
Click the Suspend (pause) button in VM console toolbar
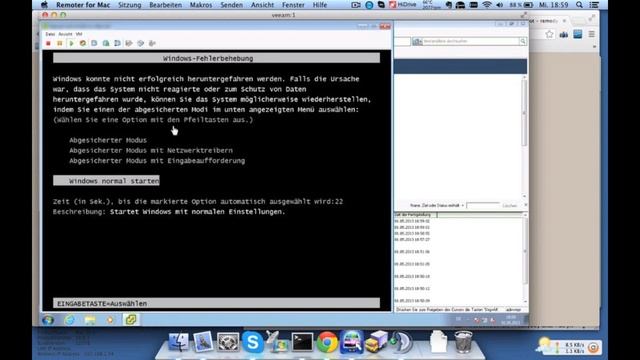pos(60,43)
